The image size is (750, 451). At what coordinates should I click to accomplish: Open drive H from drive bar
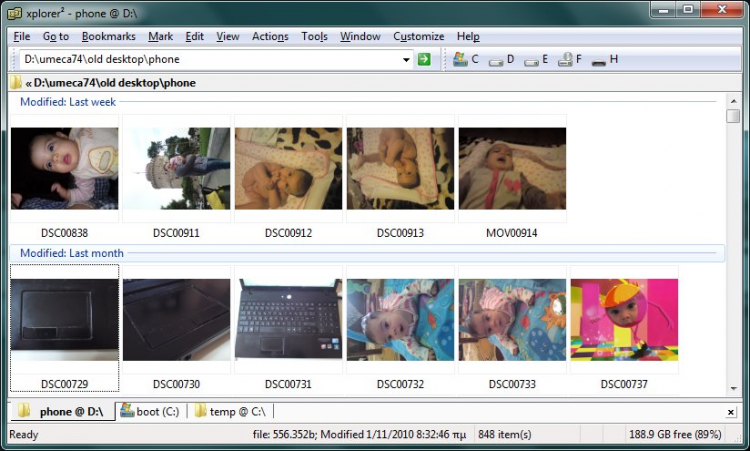(605, 60)
